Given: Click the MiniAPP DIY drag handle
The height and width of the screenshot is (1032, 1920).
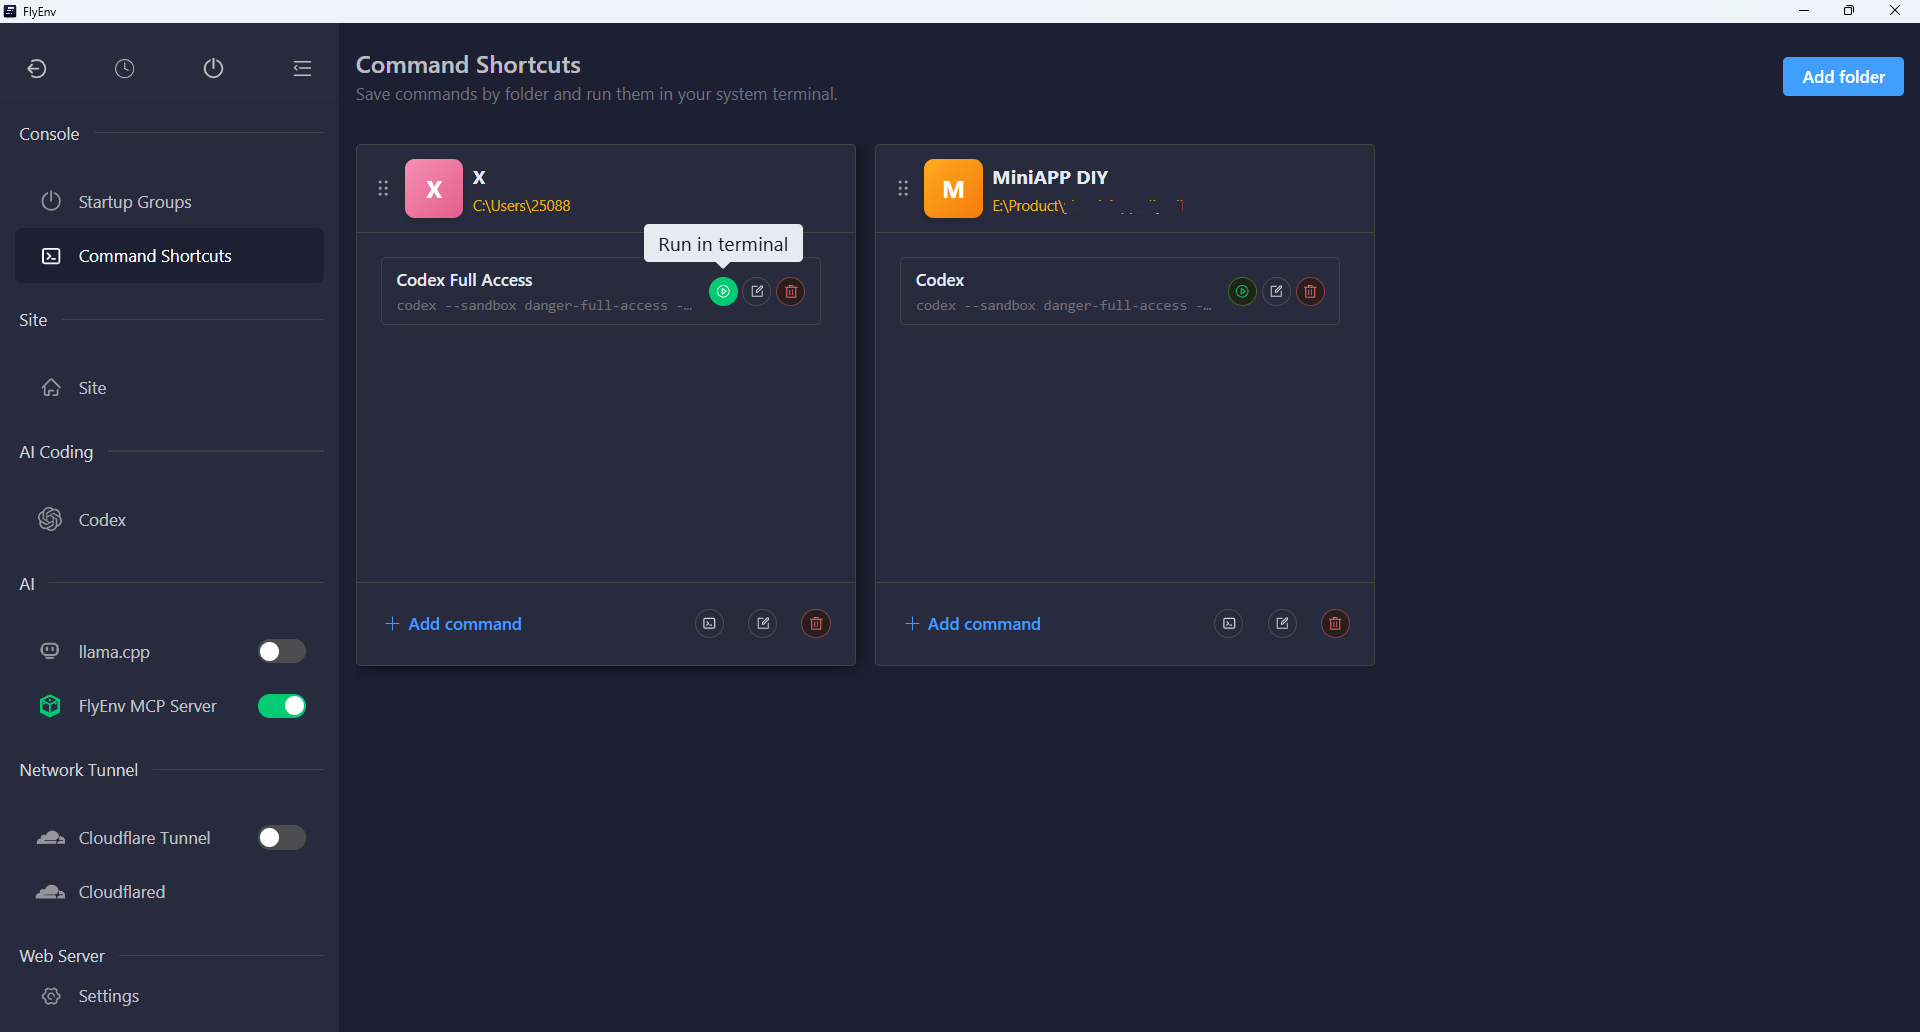Looking at the screenshot, I should tap(903, 188).
